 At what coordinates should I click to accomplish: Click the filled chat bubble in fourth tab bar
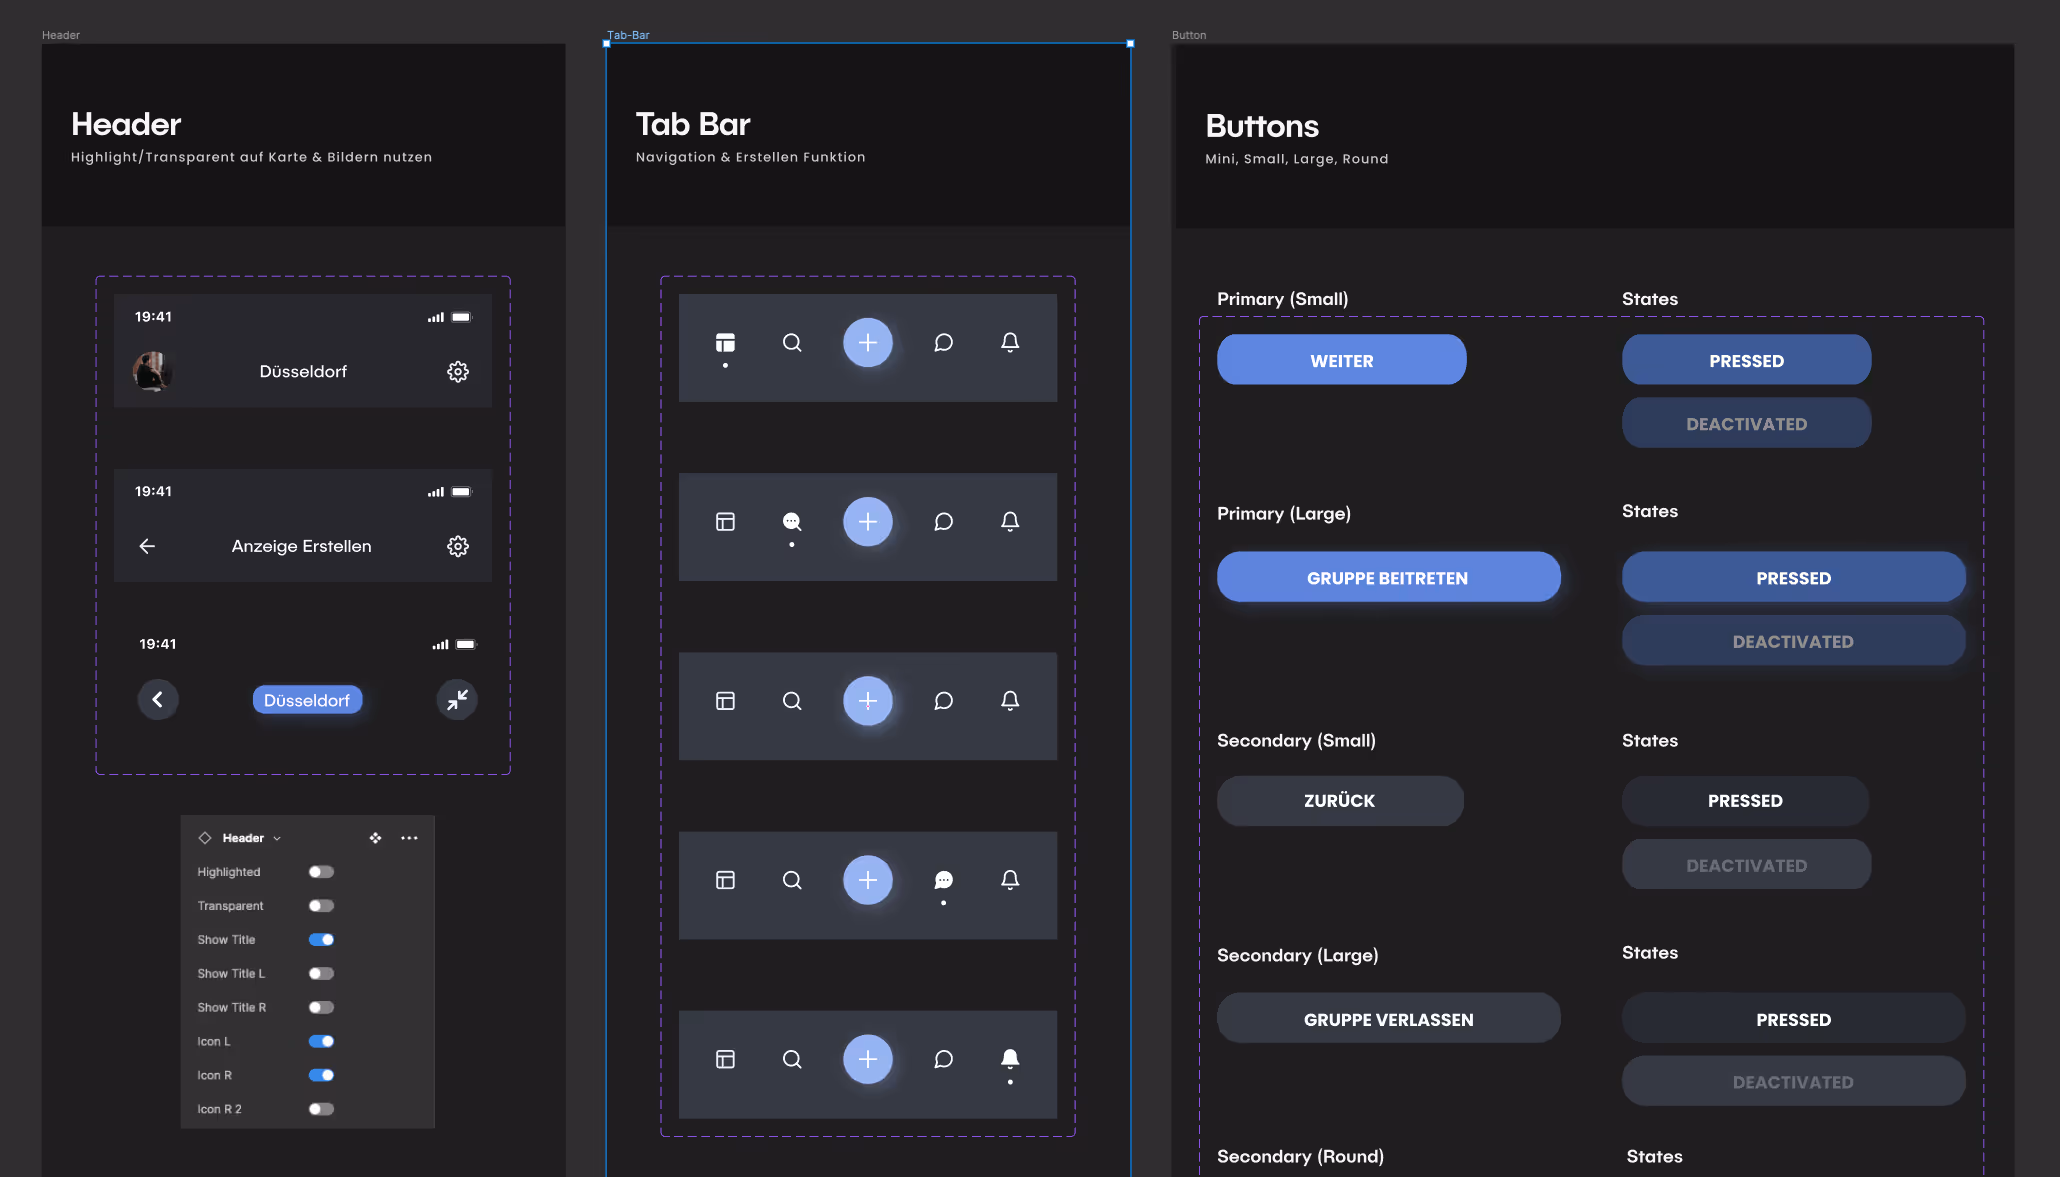pos(943,880)
